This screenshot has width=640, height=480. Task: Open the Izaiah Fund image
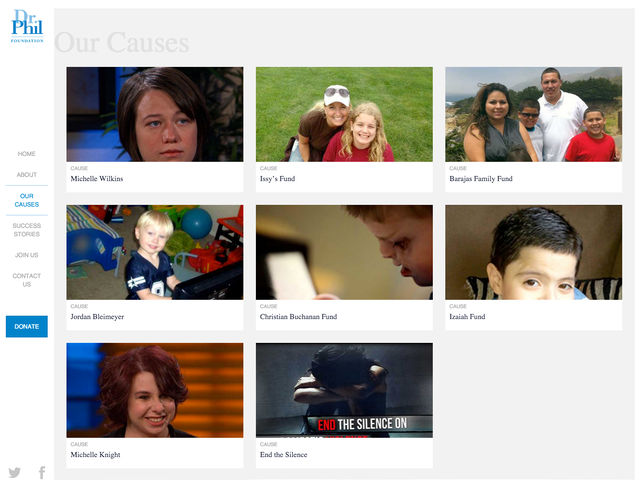[533, 252]
